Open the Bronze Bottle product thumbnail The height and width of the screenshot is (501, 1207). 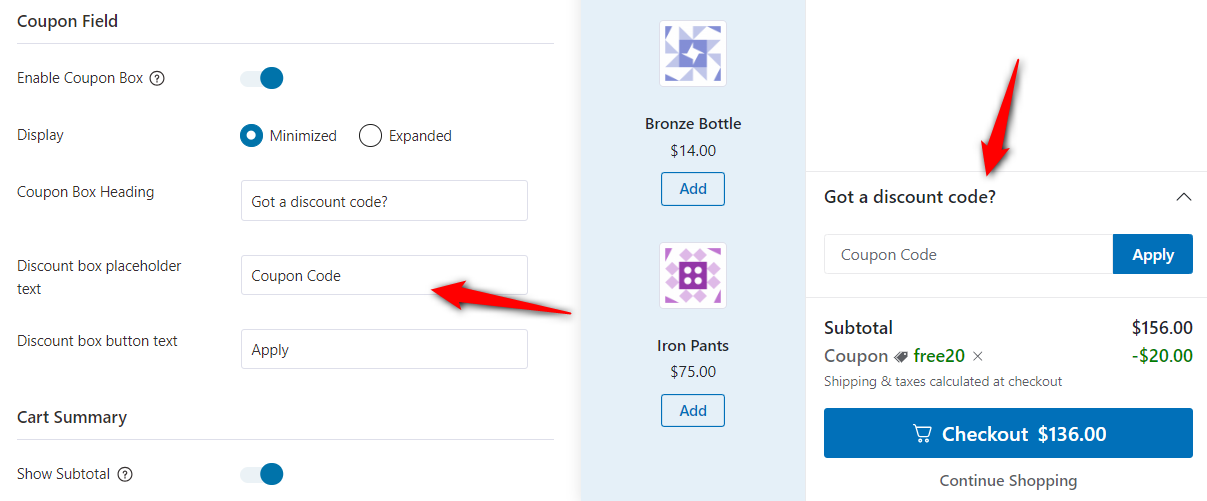click(693, 53)
